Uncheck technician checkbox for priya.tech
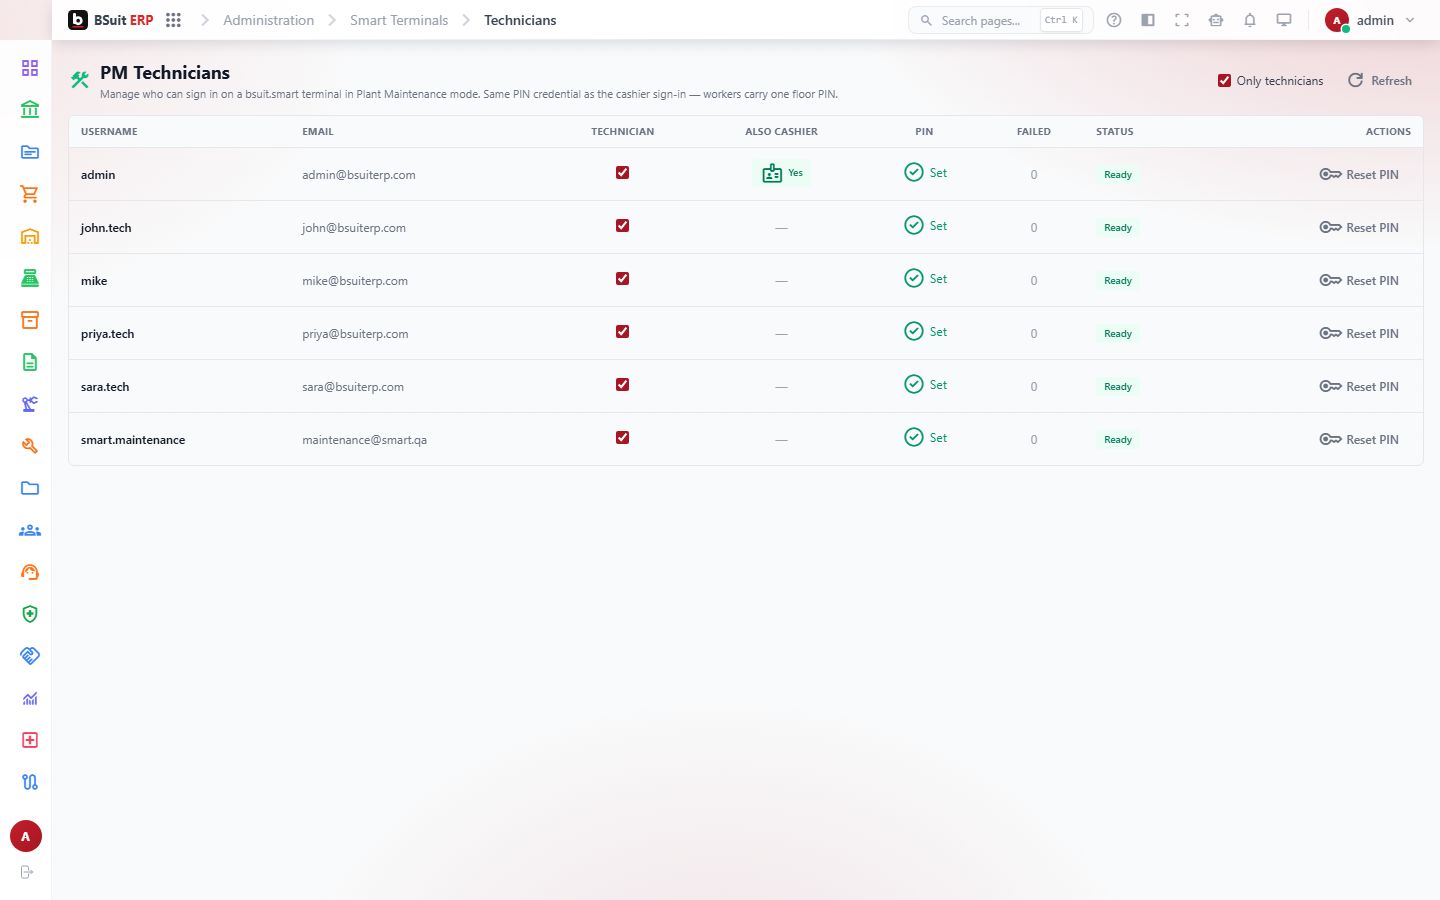This screenshot has height=900, width=1440. point(622,332)
